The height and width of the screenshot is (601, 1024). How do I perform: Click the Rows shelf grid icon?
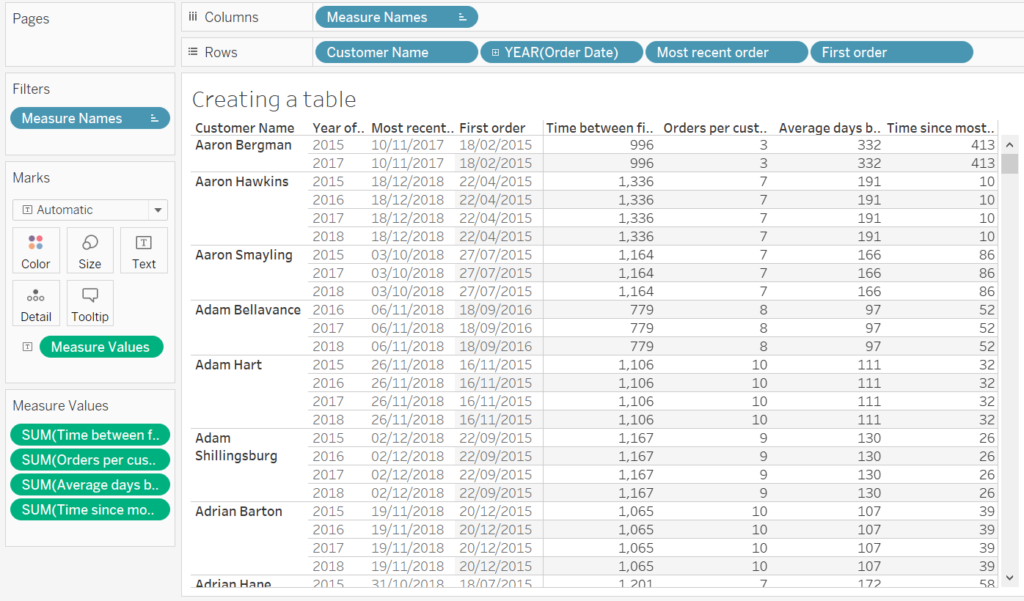[x=192, y=51]
